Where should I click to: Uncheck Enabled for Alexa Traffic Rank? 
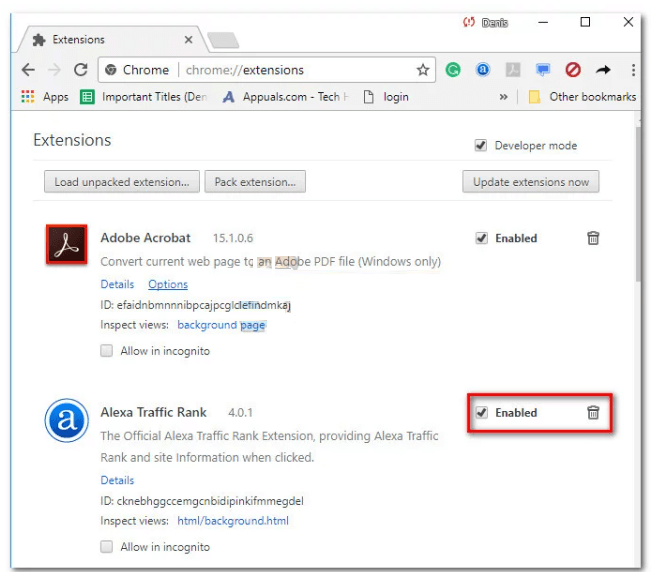coord(481,412)
